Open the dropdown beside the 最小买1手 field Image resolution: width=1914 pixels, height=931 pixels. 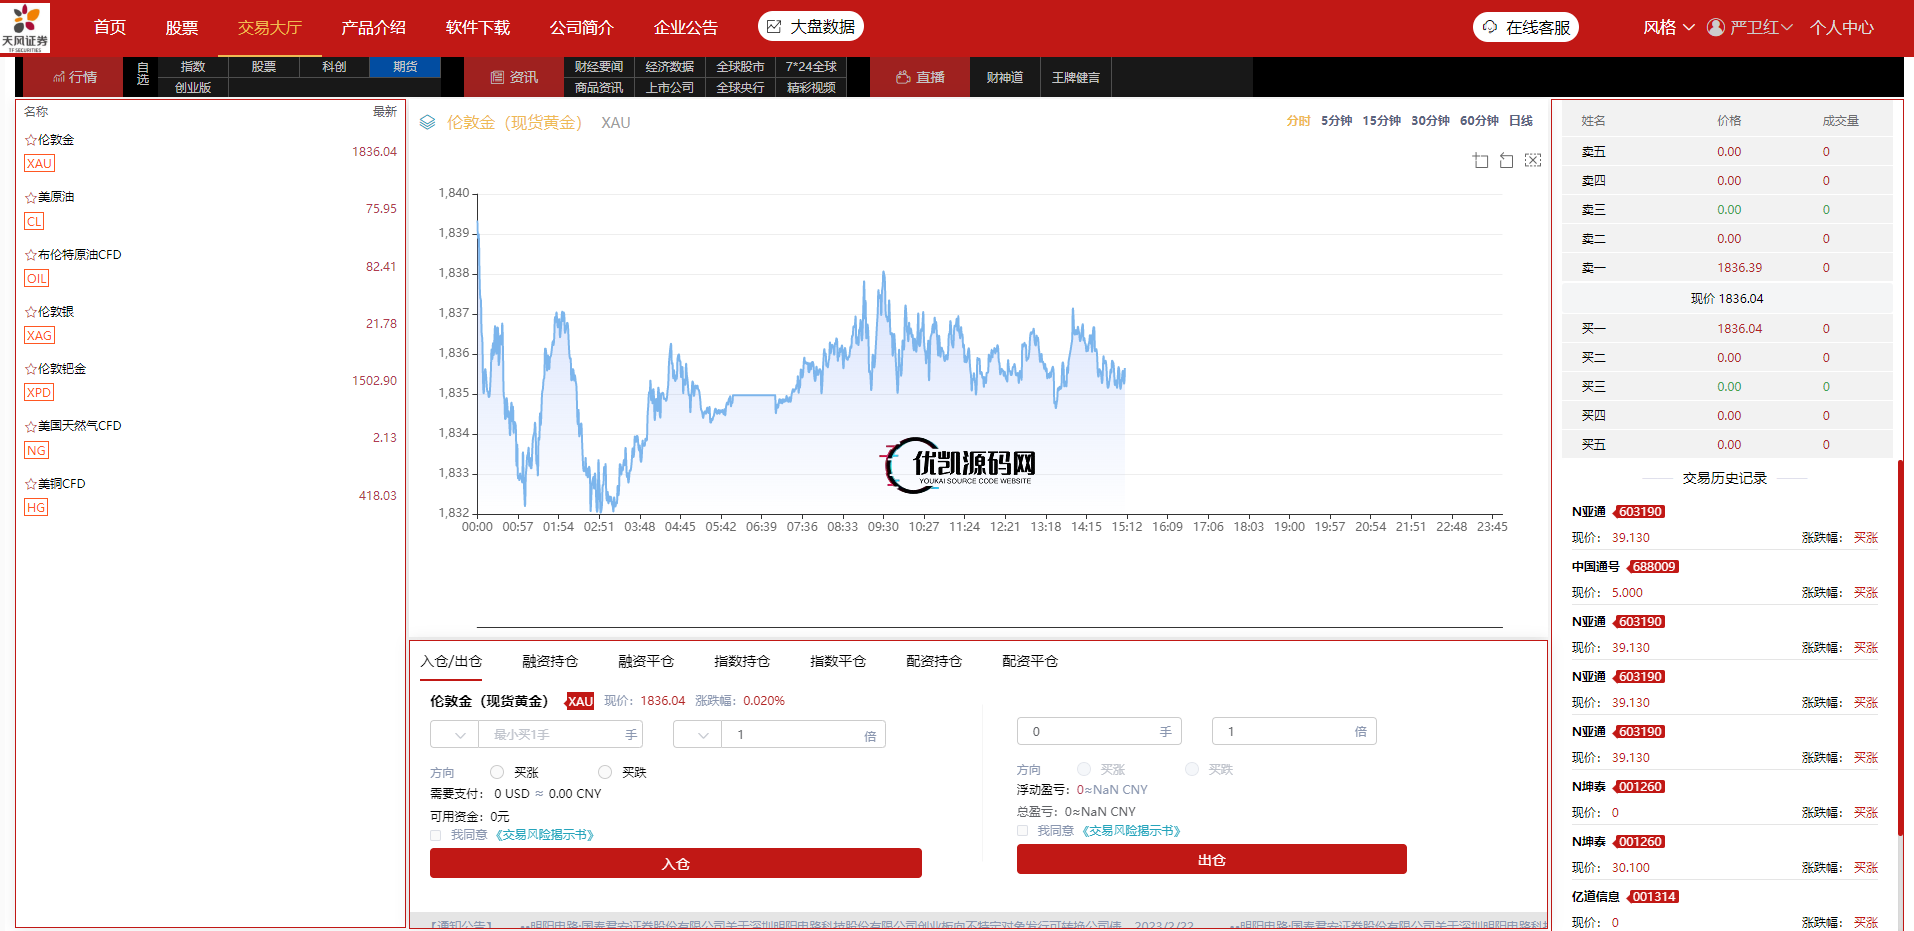[x=455, y=735]
